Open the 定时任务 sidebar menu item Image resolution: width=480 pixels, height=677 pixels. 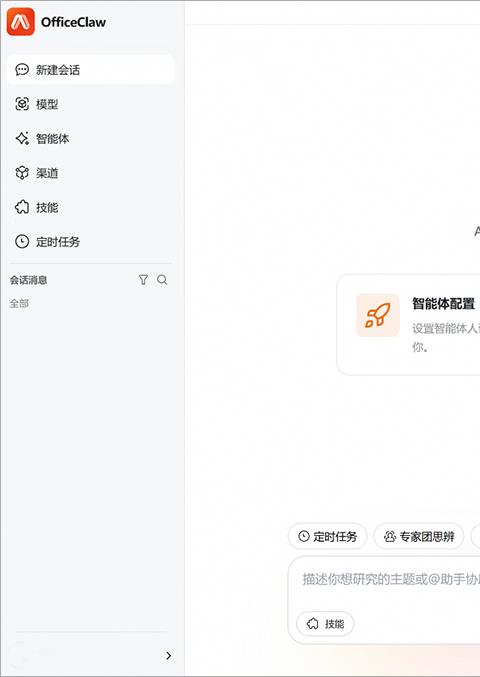pyautogui.click(x=90, y=242)
